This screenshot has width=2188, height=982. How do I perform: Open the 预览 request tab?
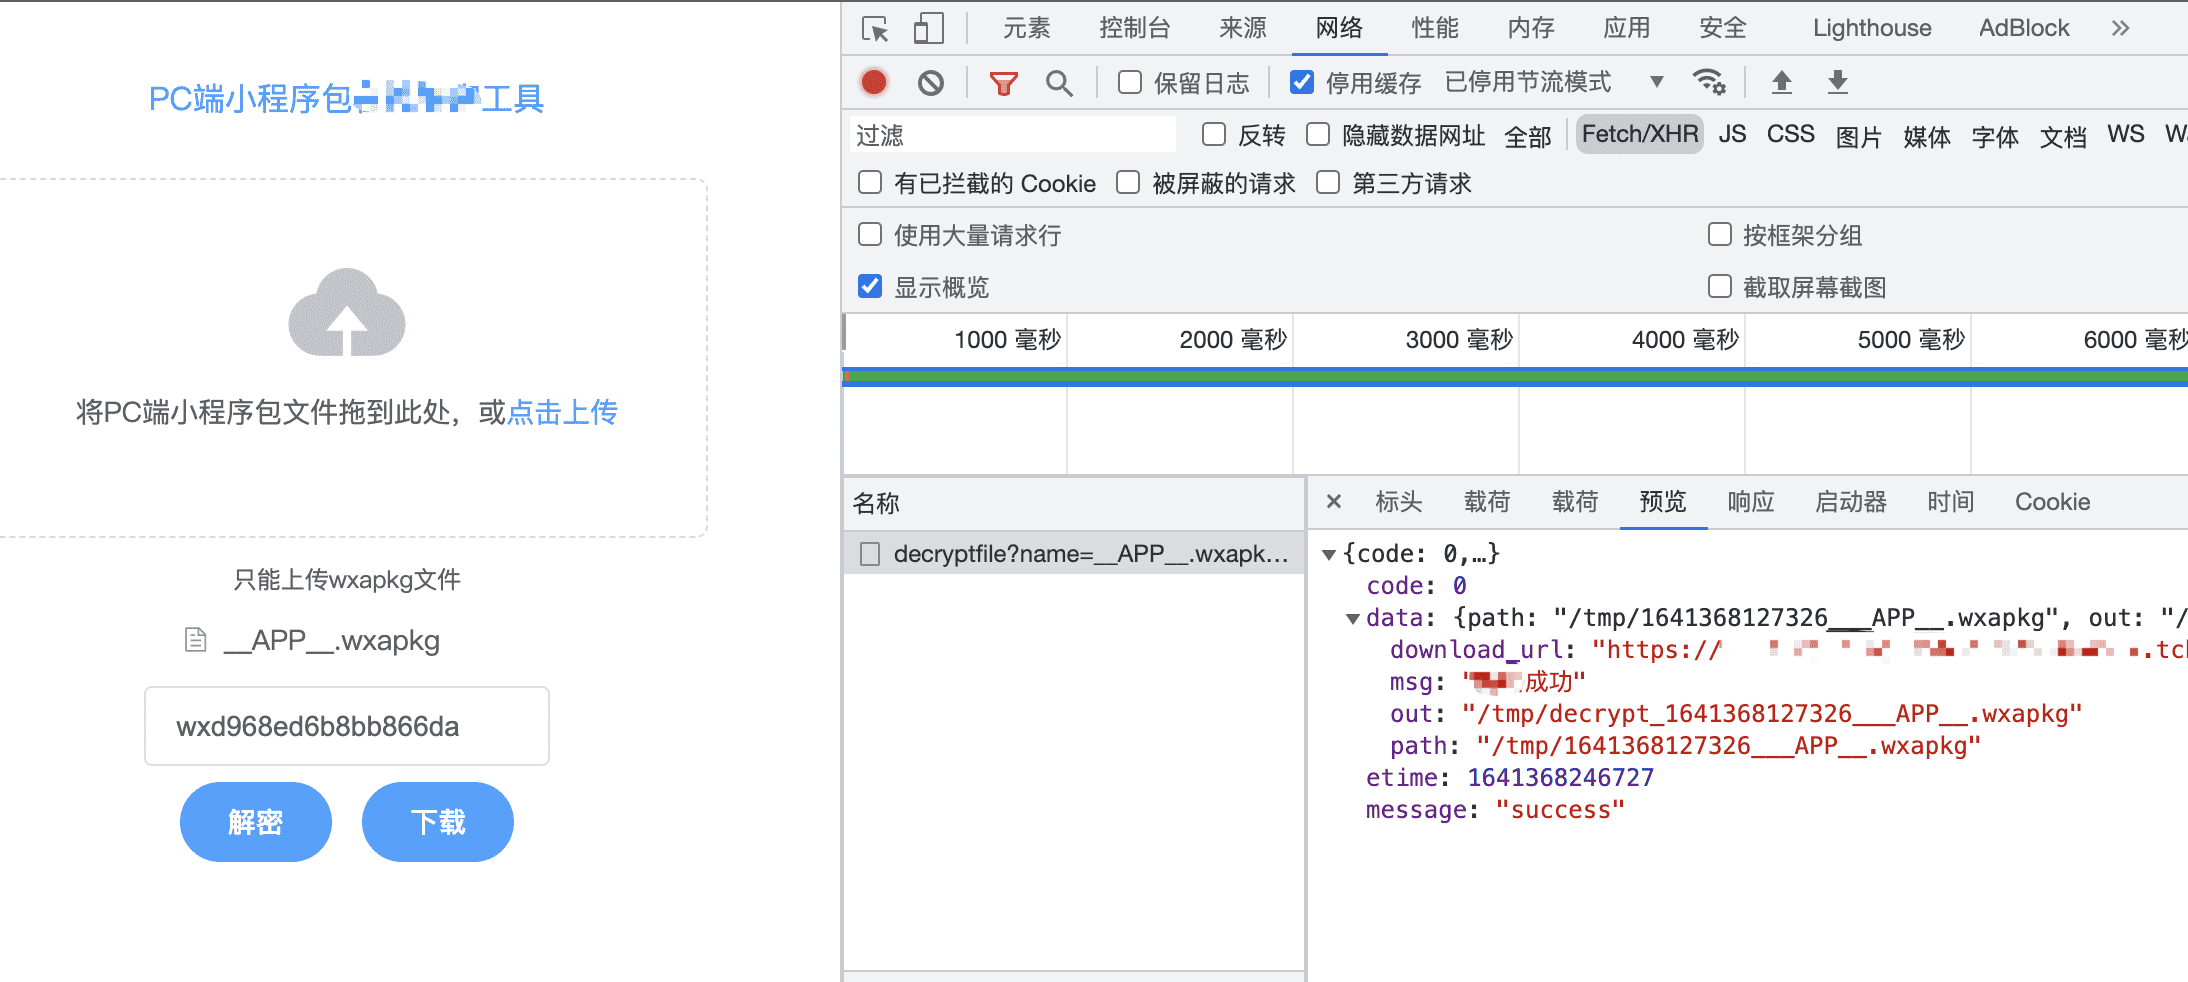[x=1663, y=501]
